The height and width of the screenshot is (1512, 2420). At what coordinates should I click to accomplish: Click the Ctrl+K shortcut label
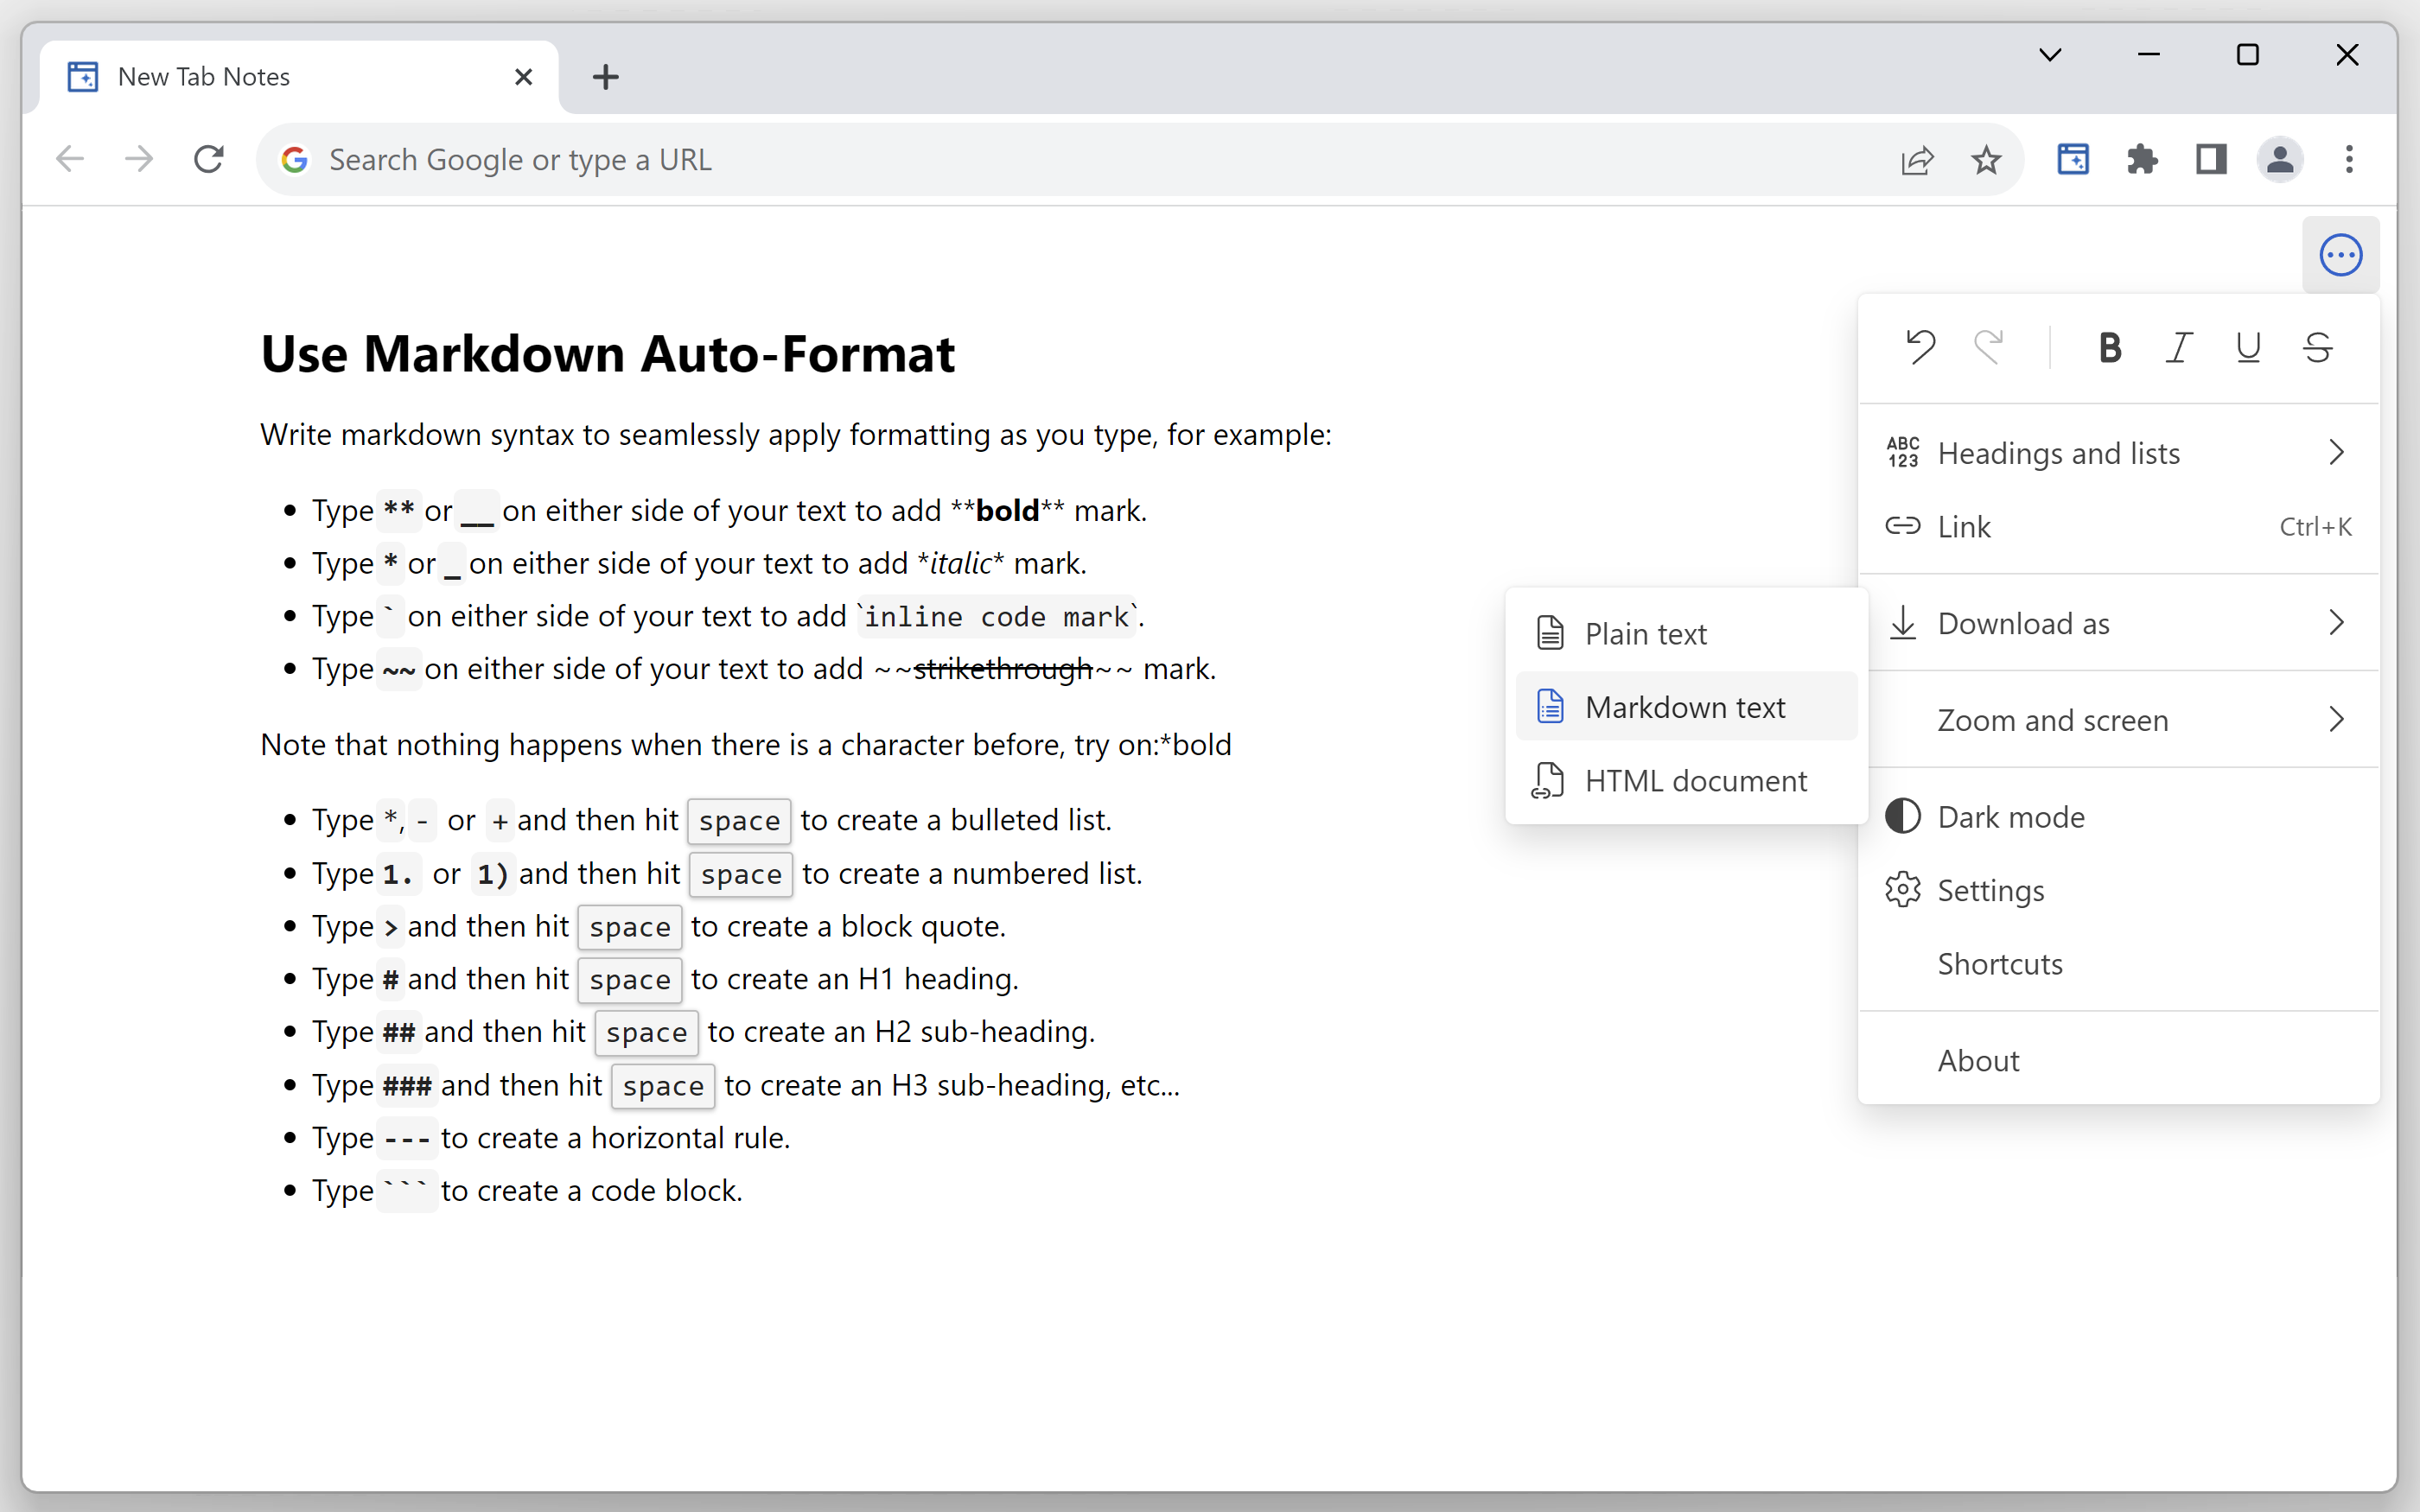click(2314, 526)
